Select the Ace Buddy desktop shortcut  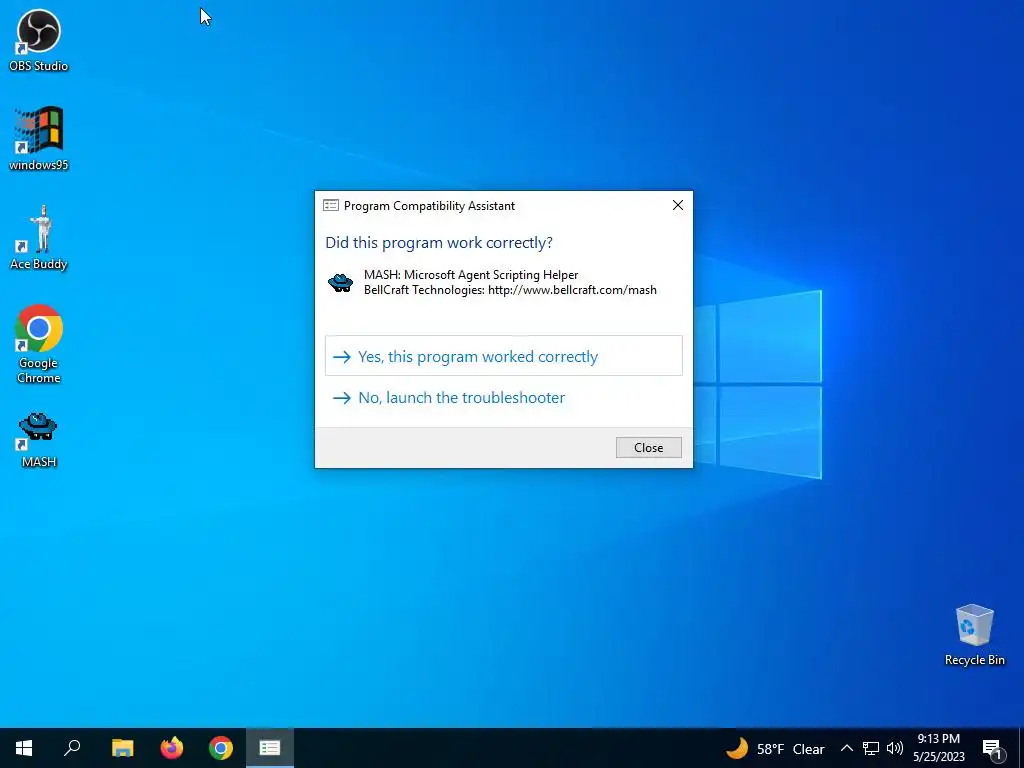39,238
